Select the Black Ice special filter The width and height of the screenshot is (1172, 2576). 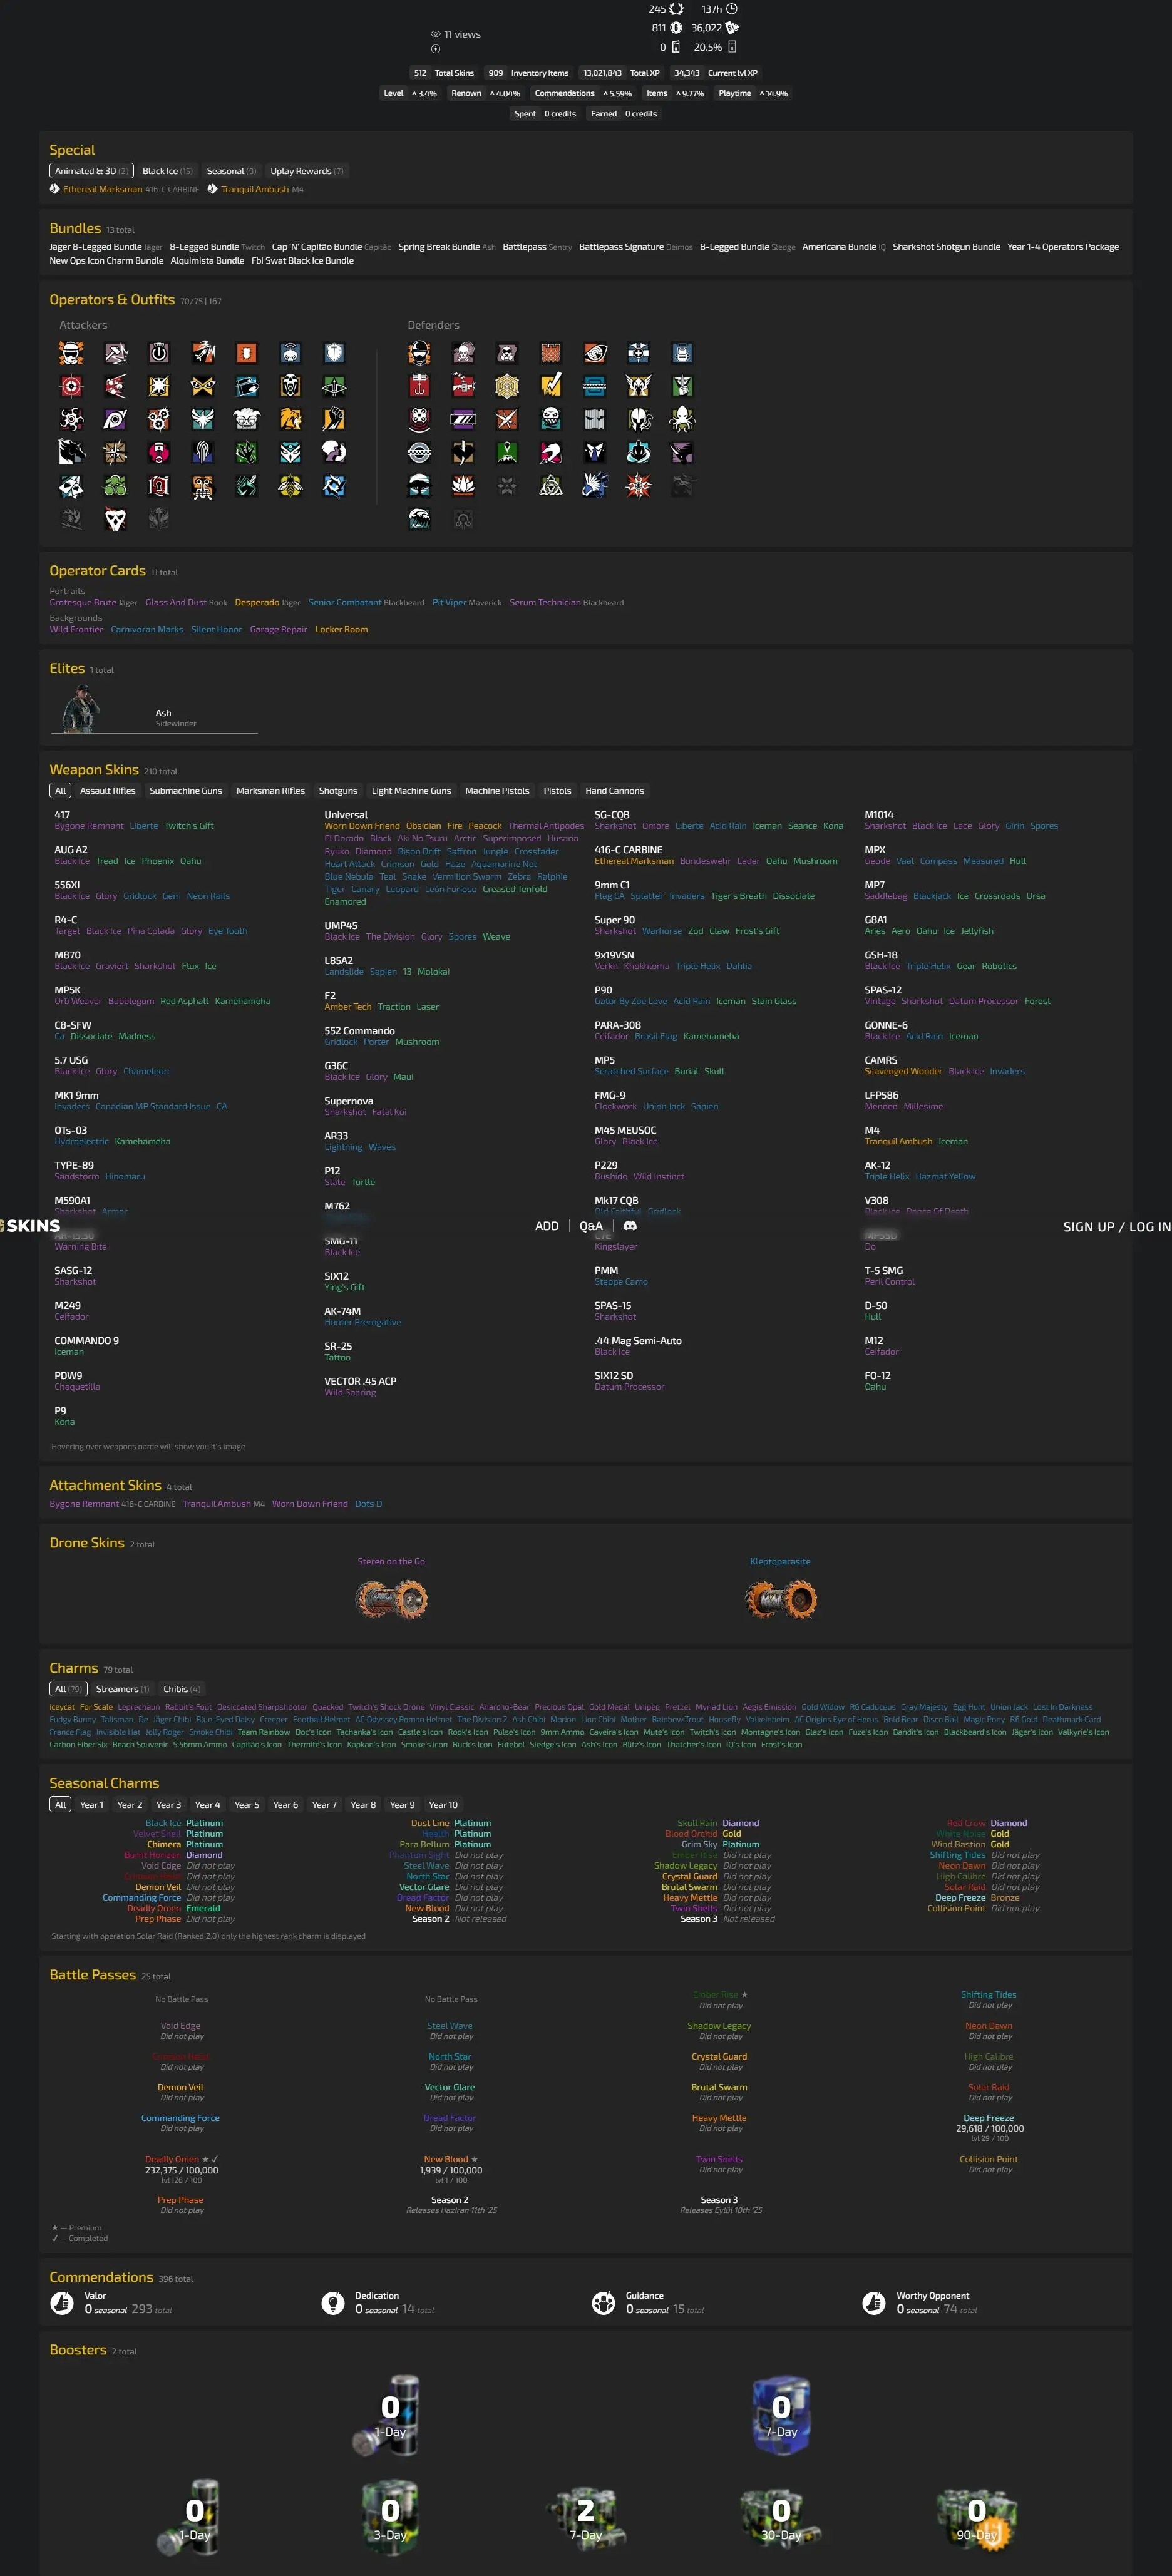pos(167,171)
